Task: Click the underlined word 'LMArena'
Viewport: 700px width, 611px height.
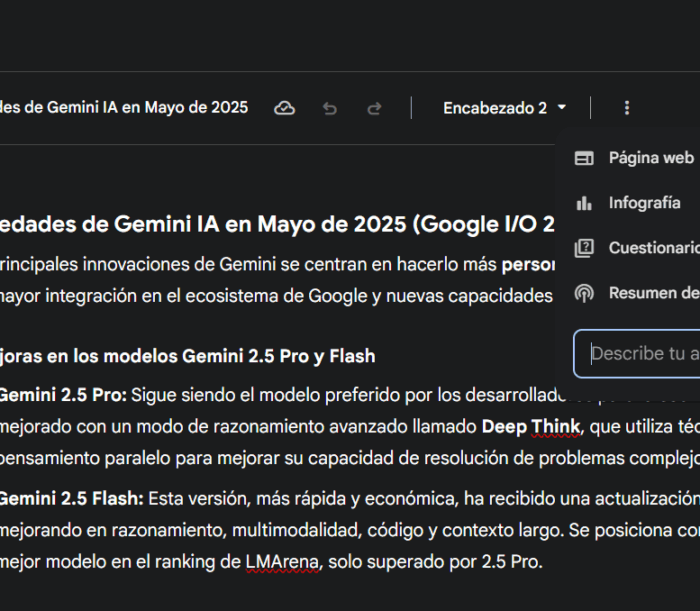Action: (283, 562)
